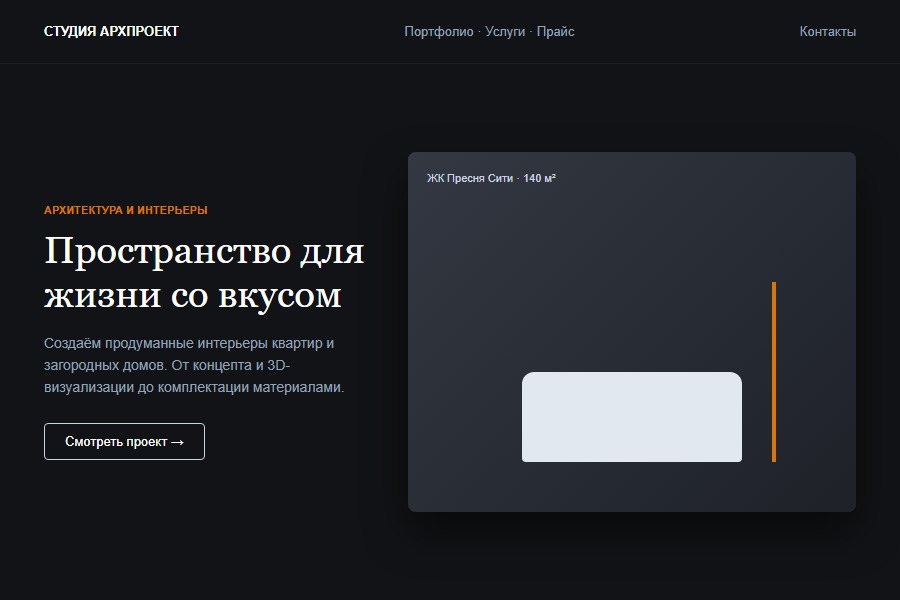900x600 pixels.
Task: Go to the Услуги section
Action: 505,32
